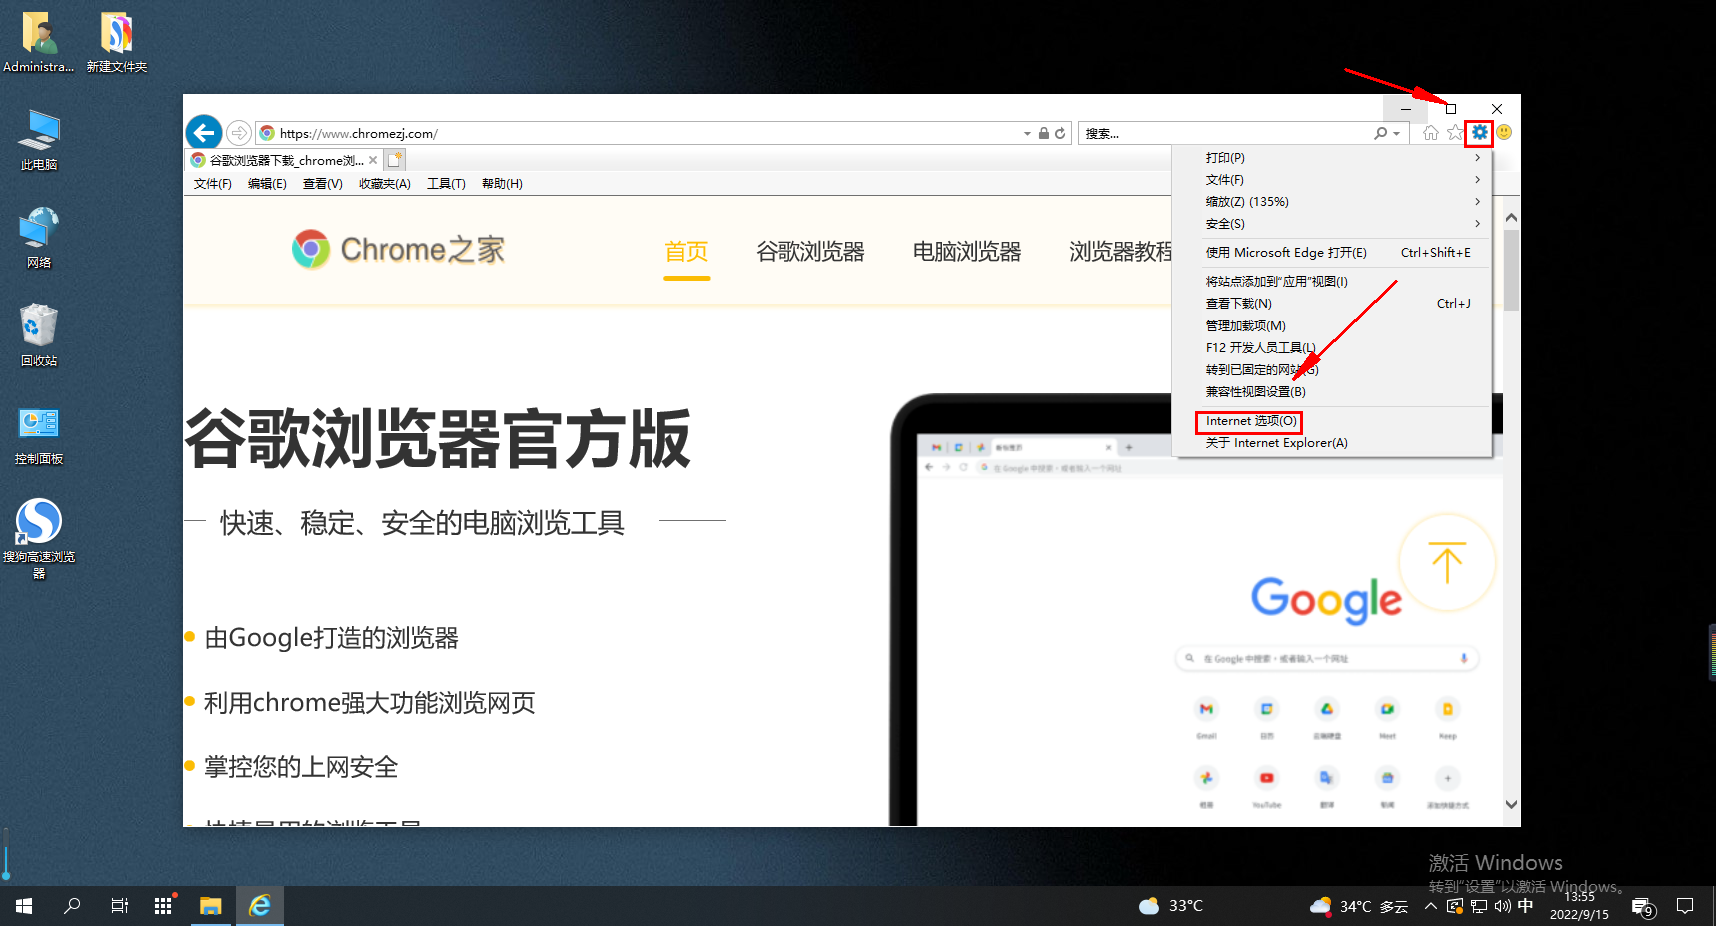Open a new blank tab
1716x926 pixels.
coord(394,159)
